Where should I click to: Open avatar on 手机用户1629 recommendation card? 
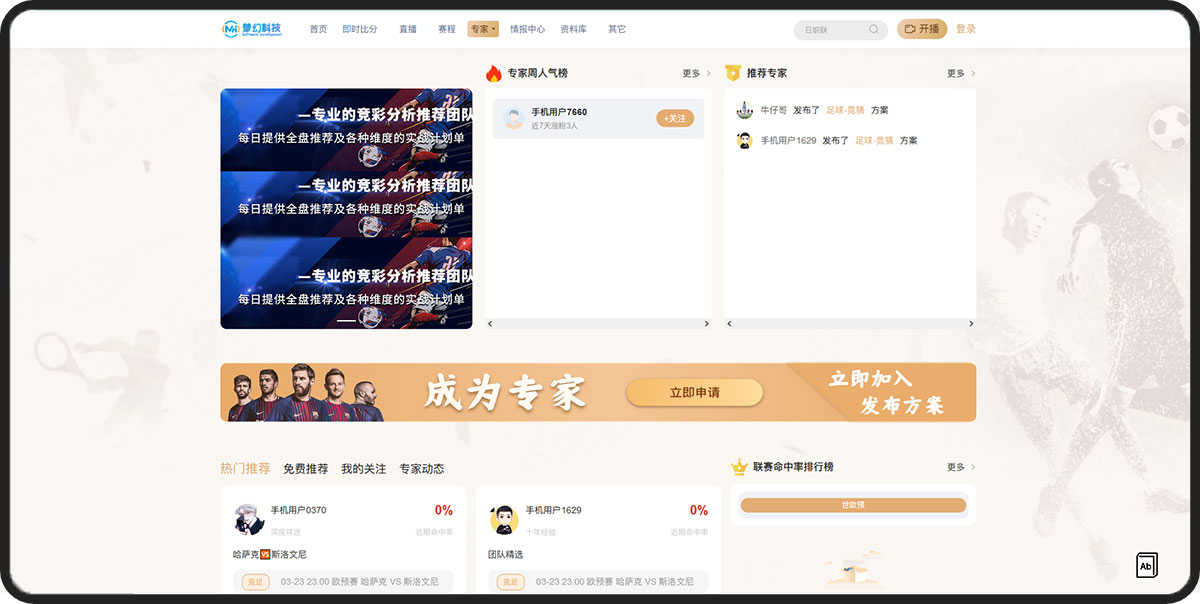click(x=504, y=519)
